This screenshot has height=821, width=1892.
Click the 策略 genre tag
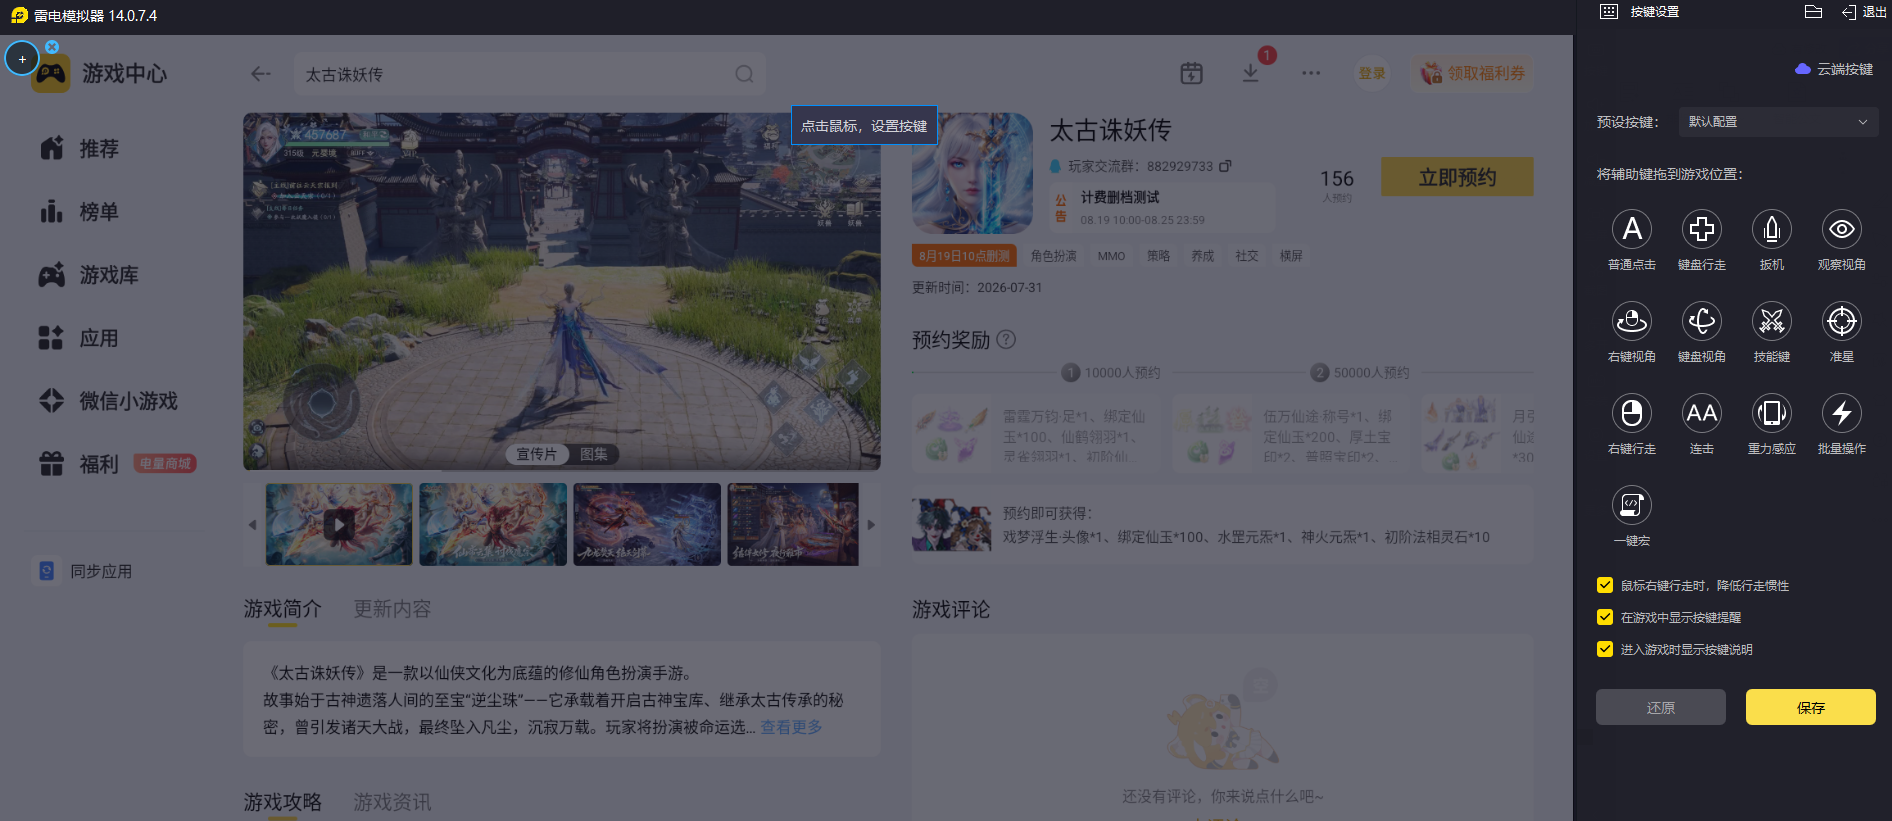click(x=1158, y=256)
